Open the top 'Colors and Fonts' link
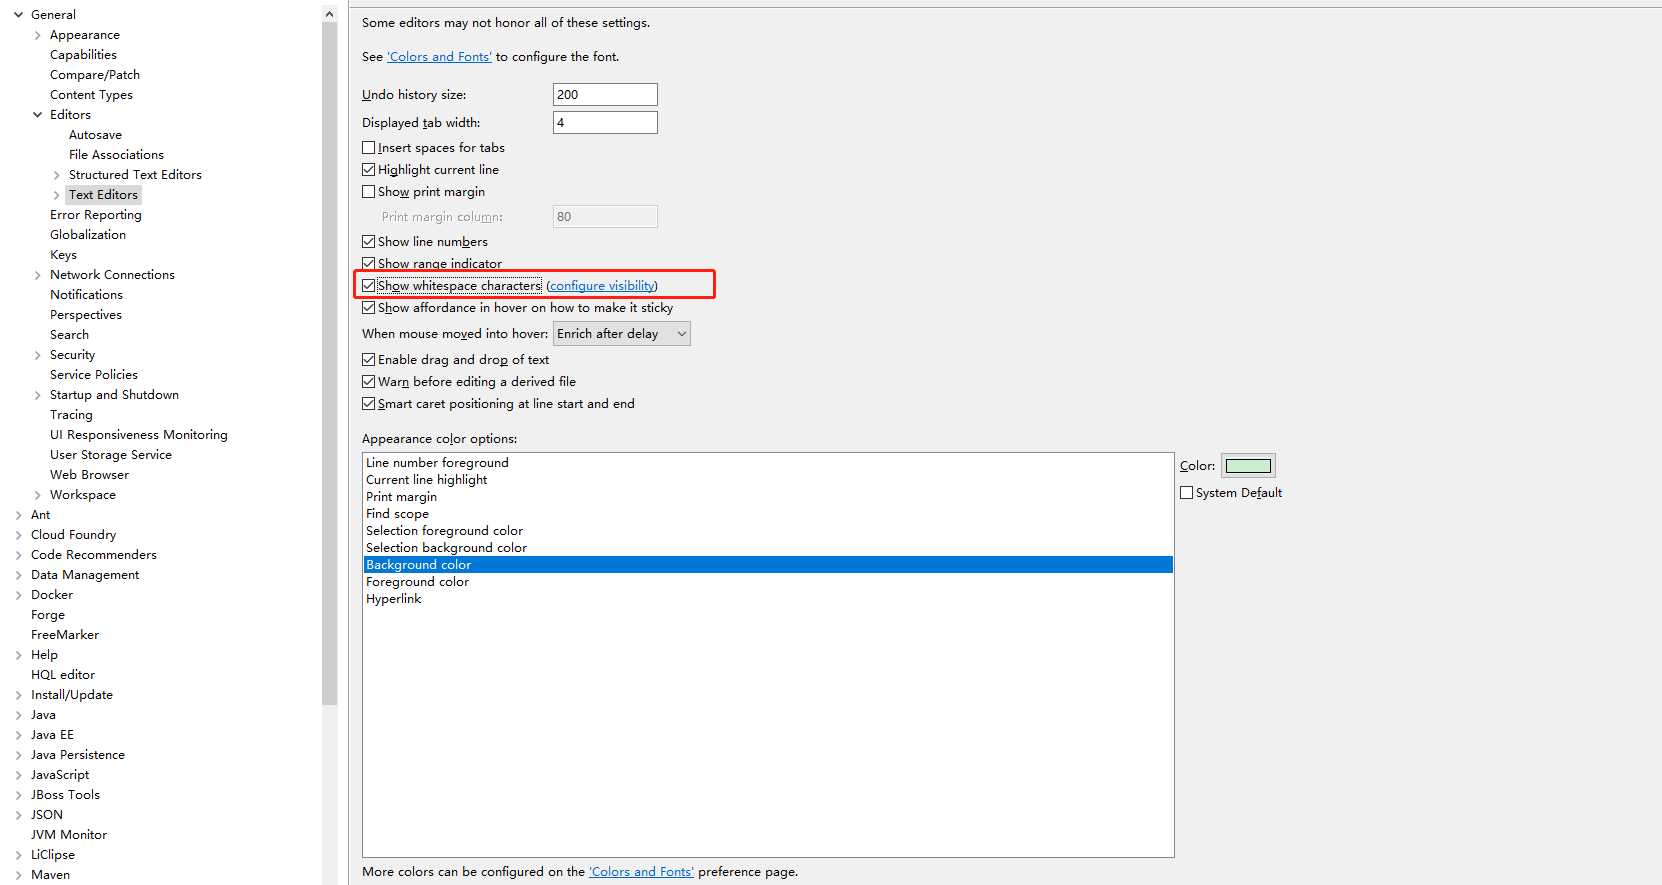This screenshot has width=1662, height=885. [x=439, y=57]
